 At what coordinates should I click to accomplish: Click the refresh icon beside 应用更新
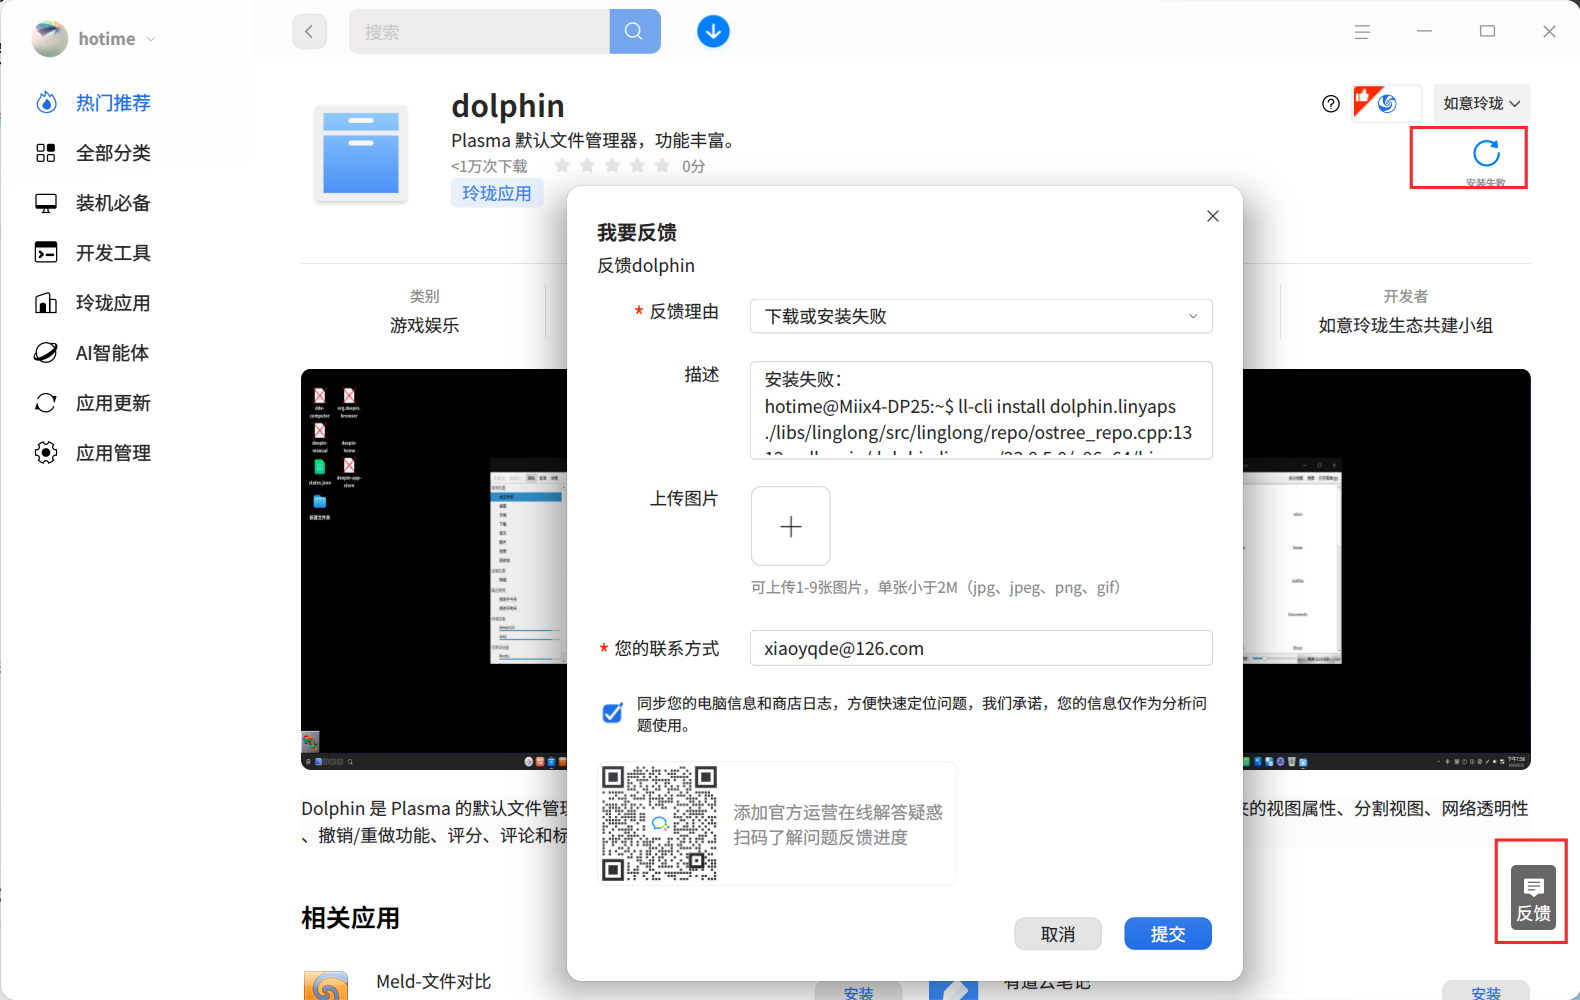coord(46,403)
